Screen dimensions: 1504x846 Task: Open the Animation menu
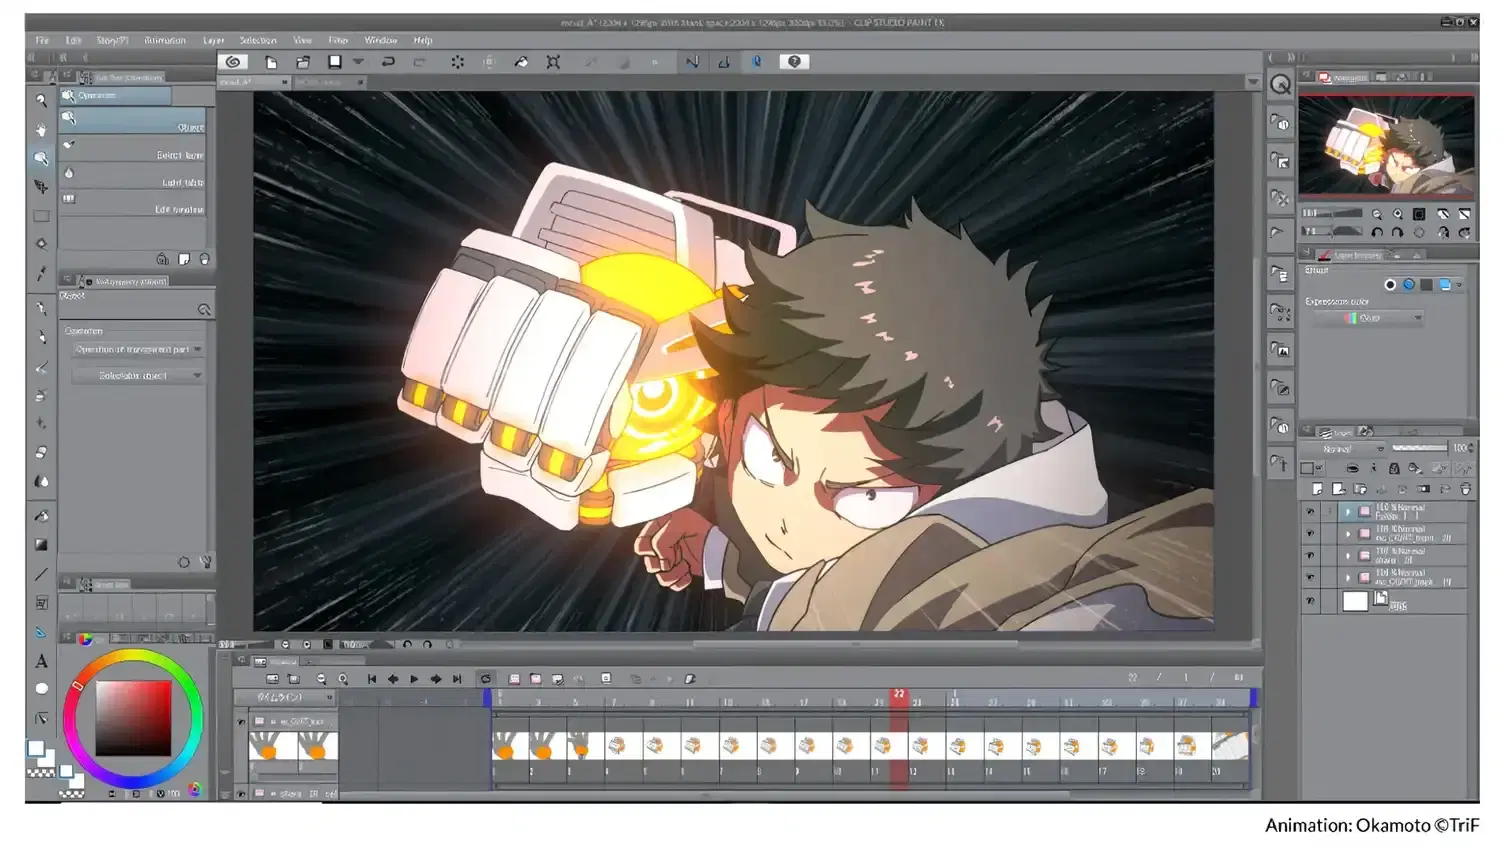coord(165,41)
